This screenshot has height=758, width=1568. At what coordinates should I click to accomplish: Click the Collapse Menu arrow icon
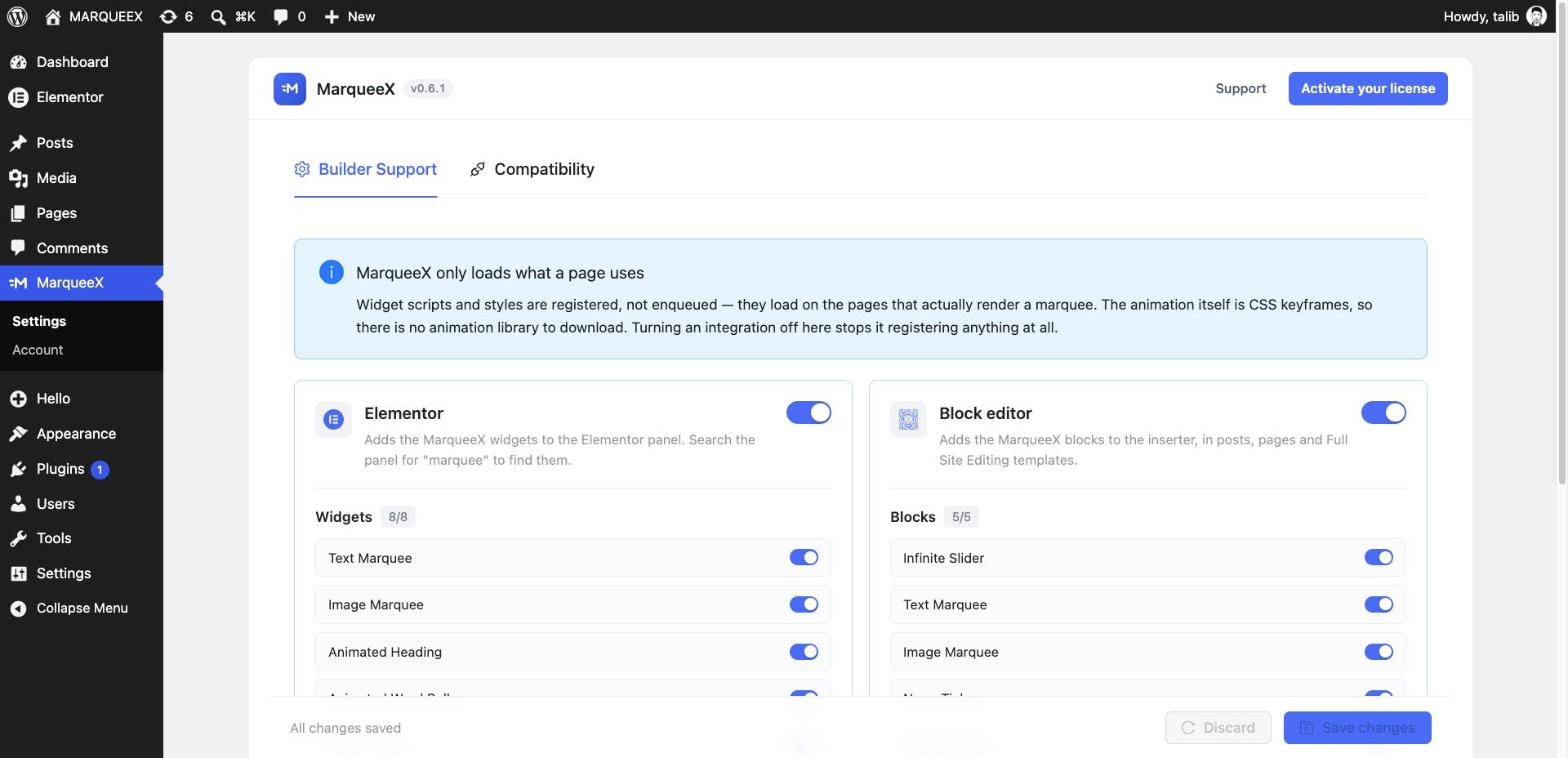[18, 608]
